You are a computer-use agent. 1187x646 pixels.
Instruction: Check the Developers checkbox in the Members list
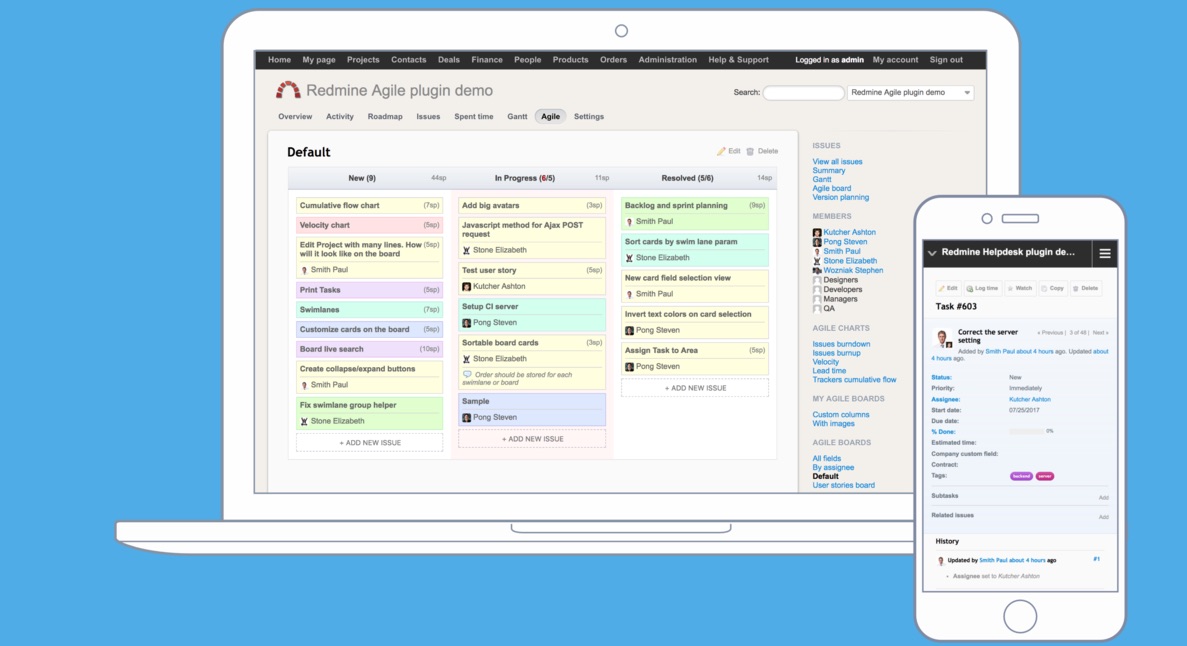point(817,290)
